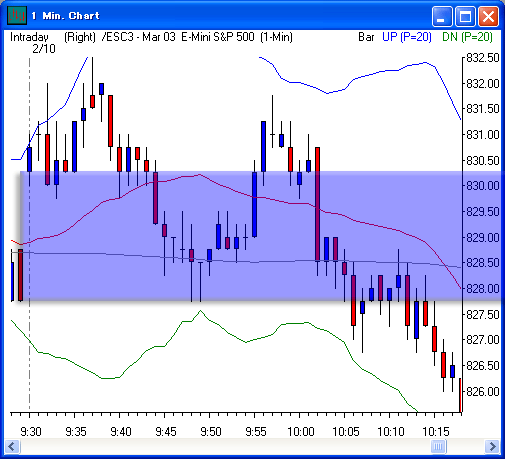
Task: Click '/ESC3 - Mar 03' symbol text
Action: click(x=139, y=37)
